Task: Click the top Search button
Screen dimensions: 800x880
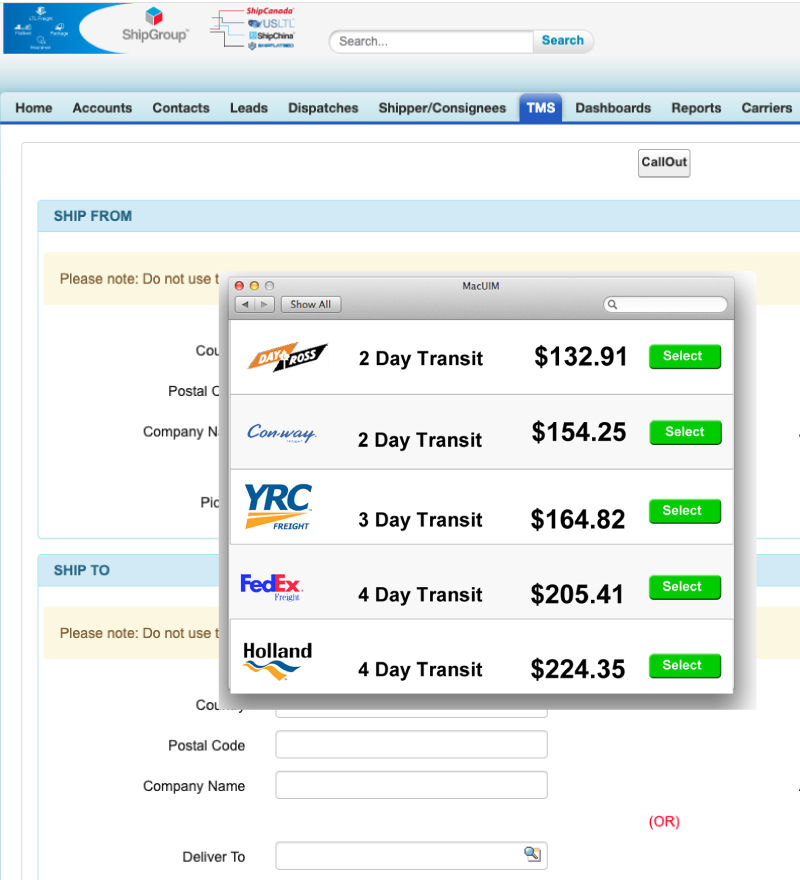Action: tap(563, 40)
